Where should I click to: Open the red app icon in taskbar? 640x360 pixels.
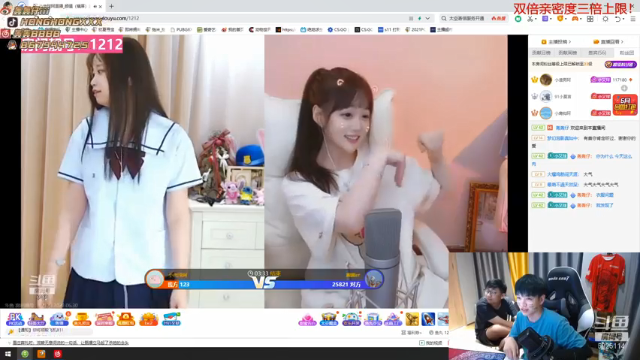point(58,354)
